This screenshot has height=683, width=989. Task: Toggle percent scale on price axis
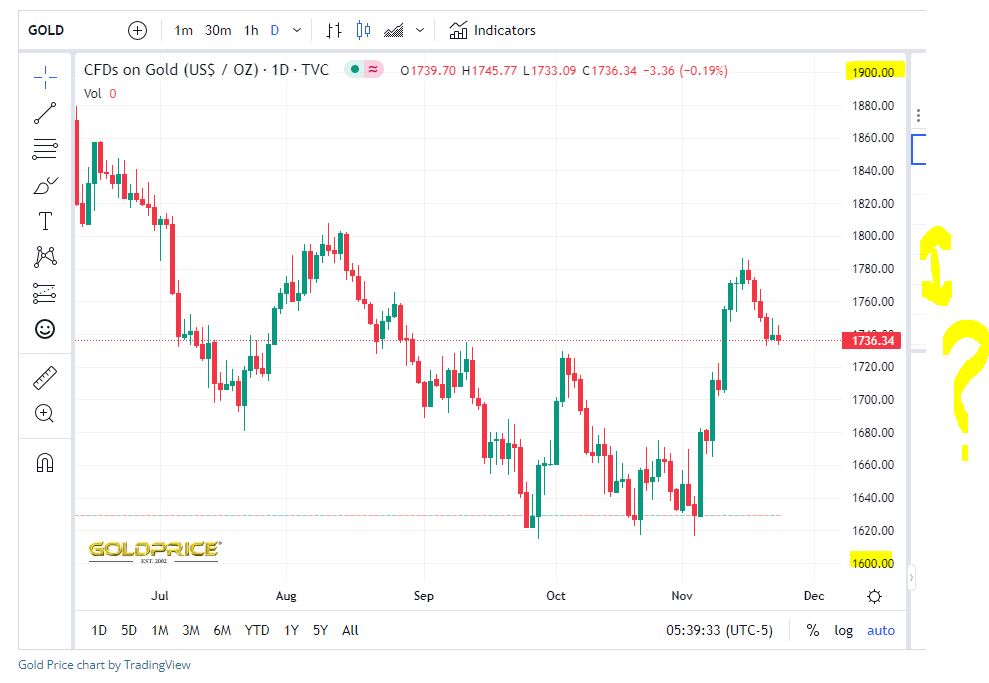coord(813,630)
